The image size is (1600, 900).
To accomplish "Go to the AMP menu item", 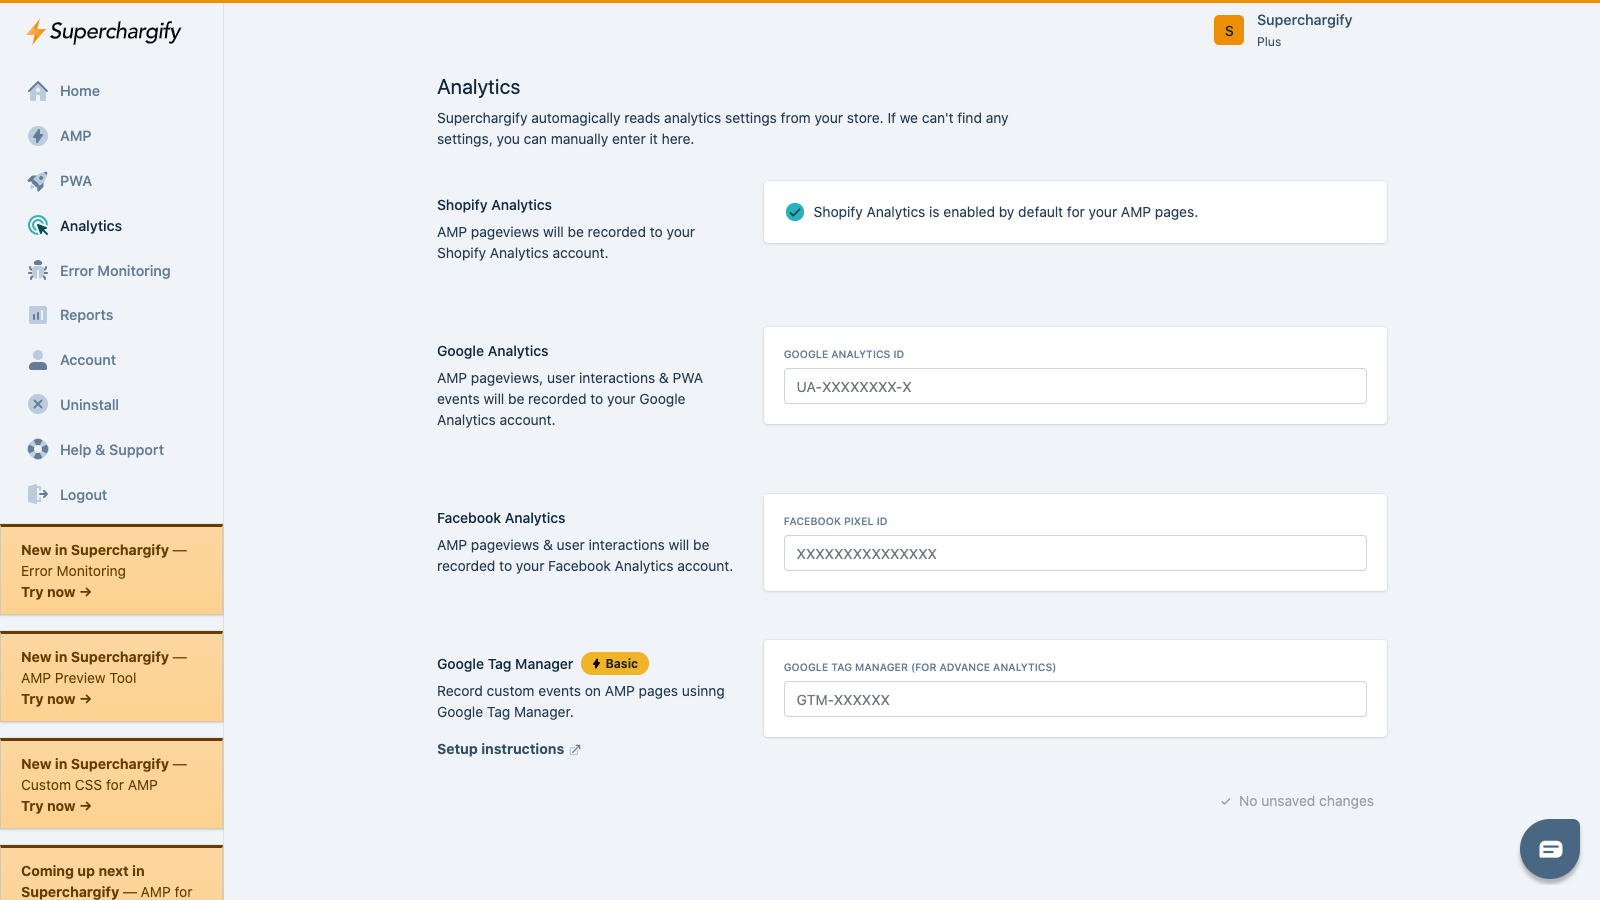I will 76,136.
